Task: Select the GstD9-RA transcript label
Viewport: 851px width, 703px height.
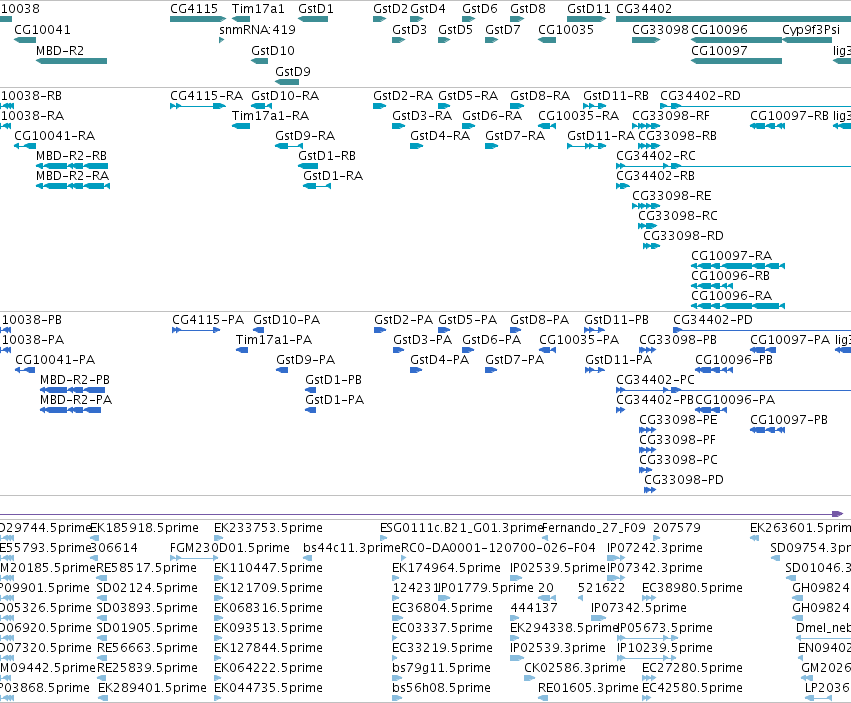Action: coord(305,136)
